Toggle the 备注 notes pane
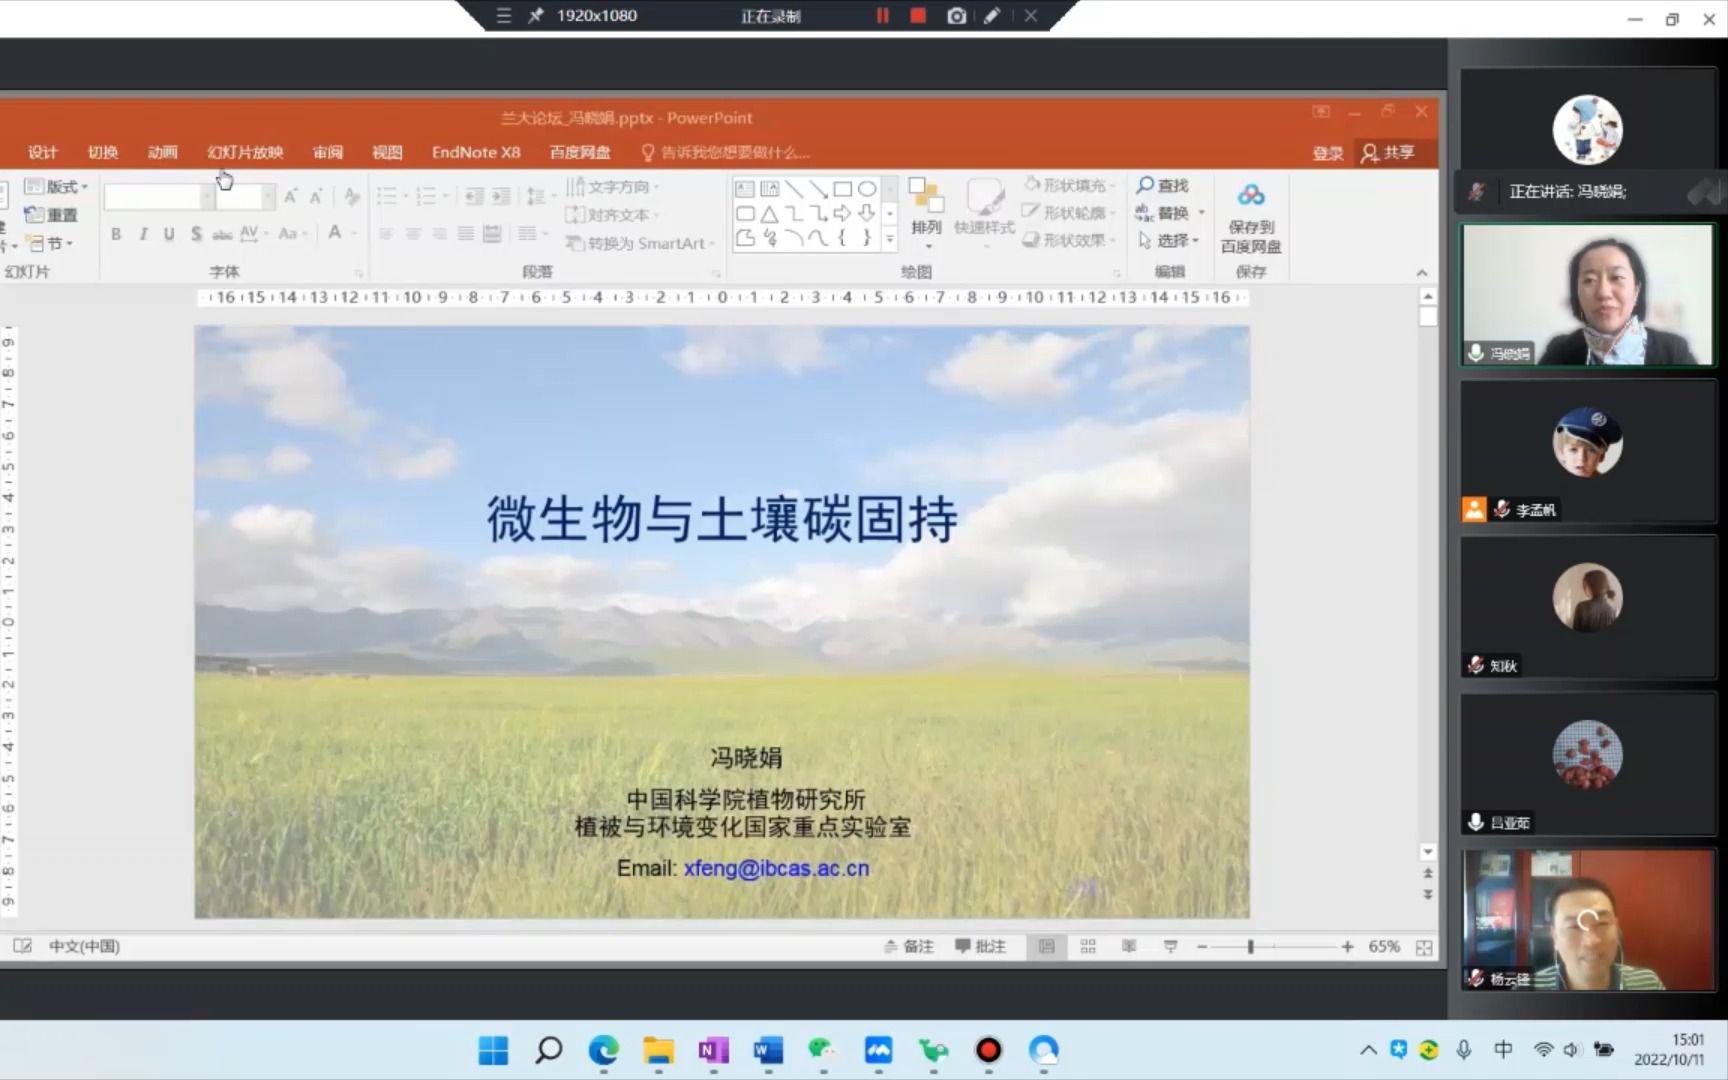Screen dimensions: 1728x1080 (x=908, y=946)
